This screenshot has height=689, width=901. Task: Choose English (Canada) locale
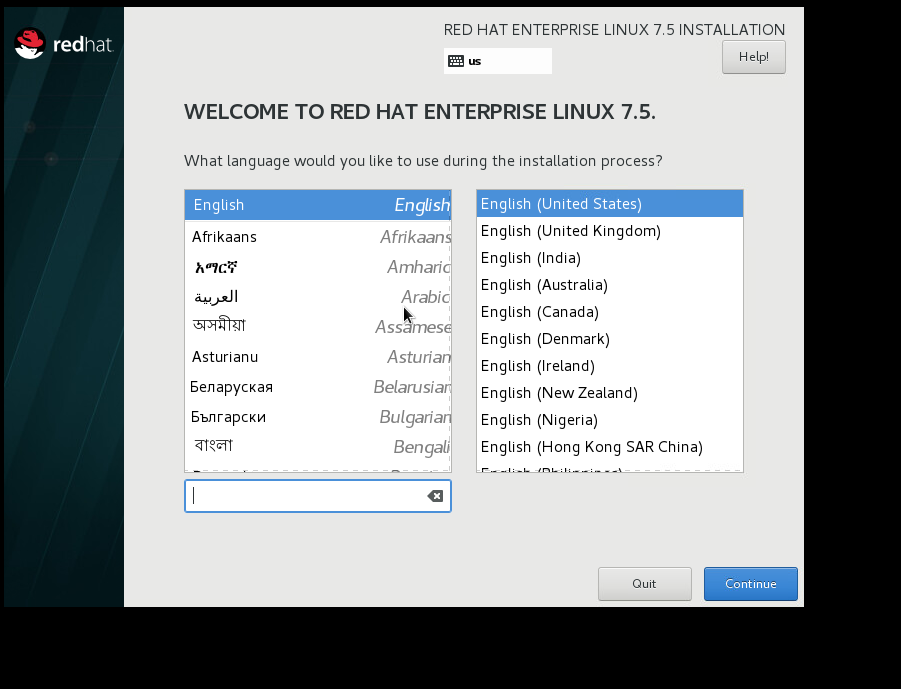tap(610, 312)
